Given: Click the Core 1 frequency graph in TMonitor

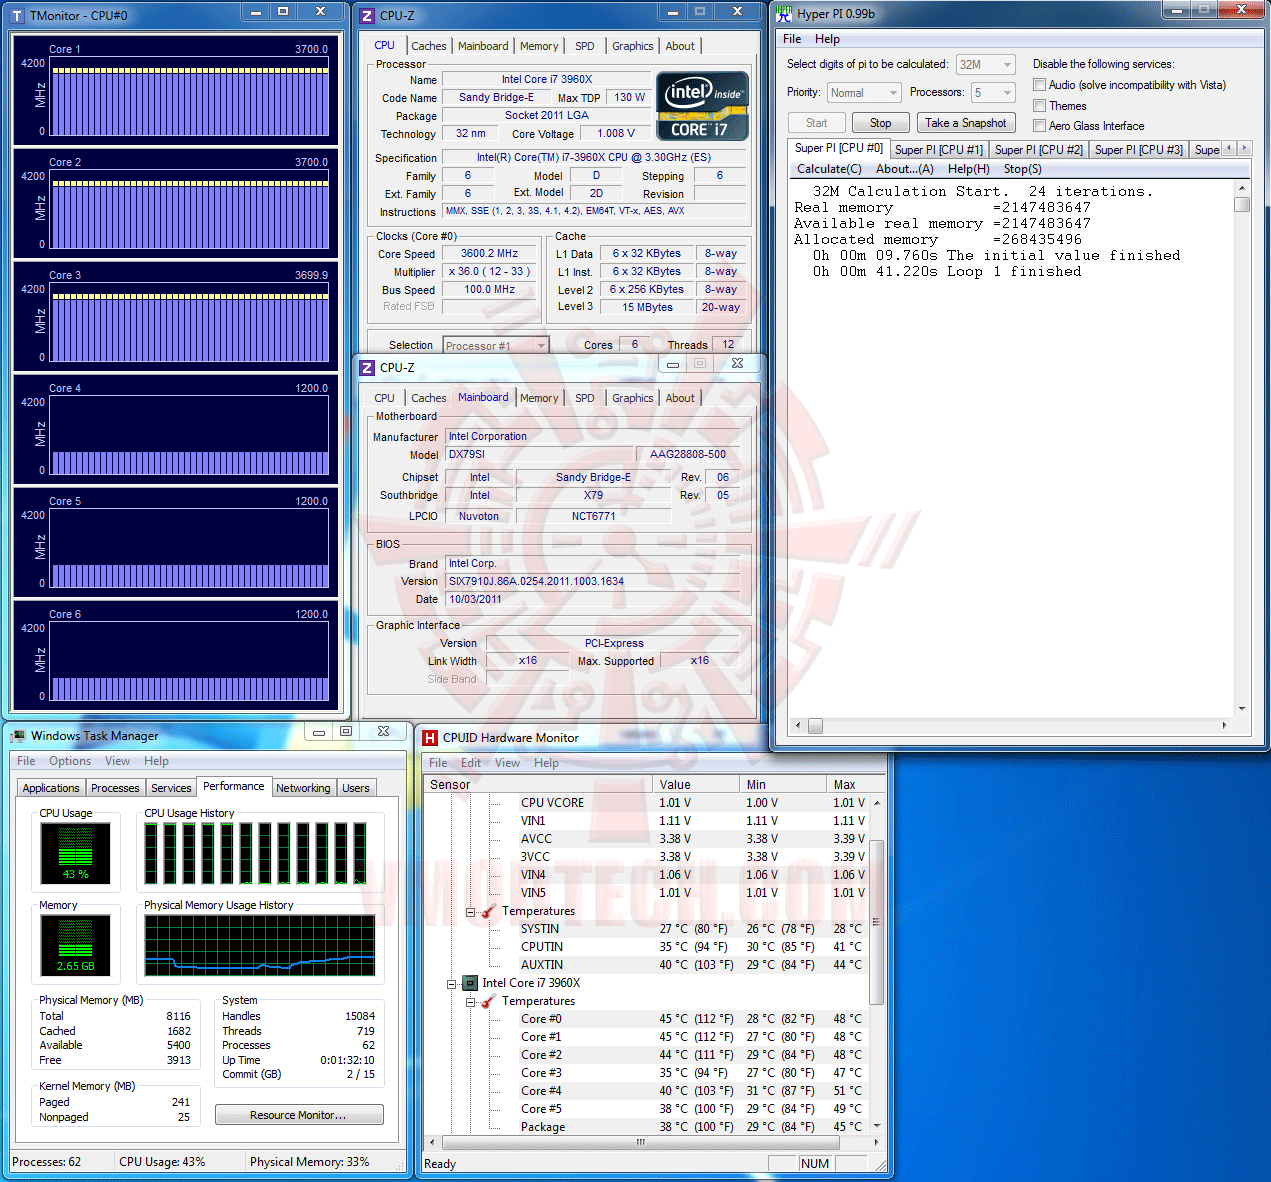Looking at the screenshot, I should click(x=189, y=98).
